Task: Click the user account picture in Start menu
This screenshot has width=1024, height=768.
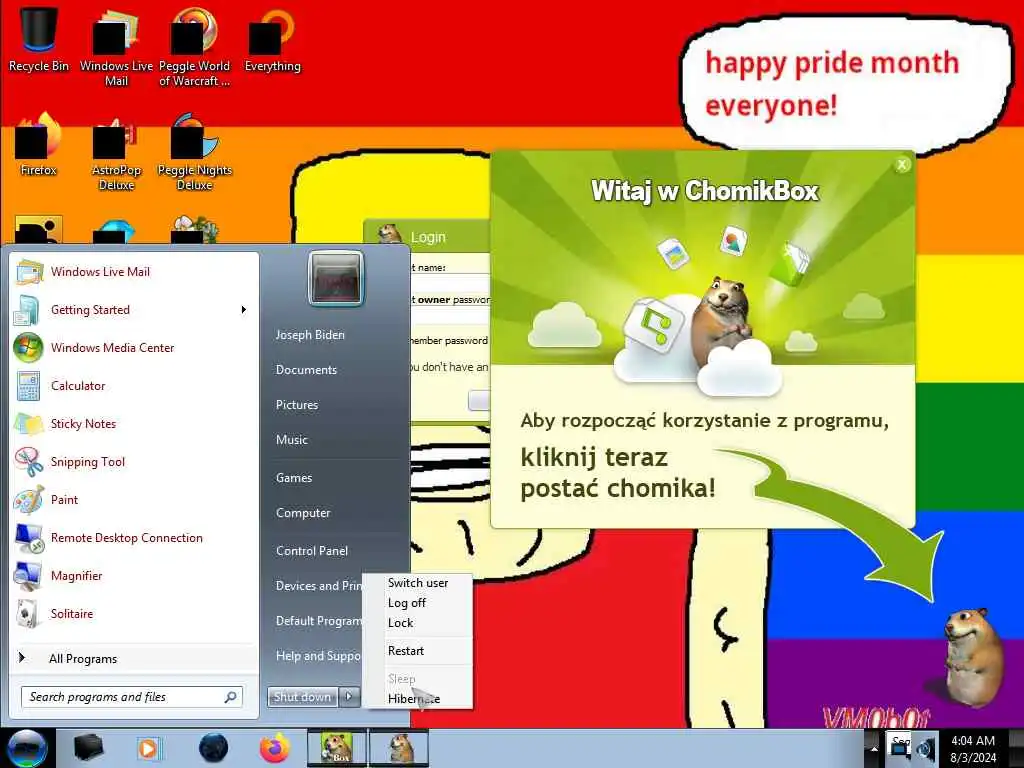Action: (336, 279)
